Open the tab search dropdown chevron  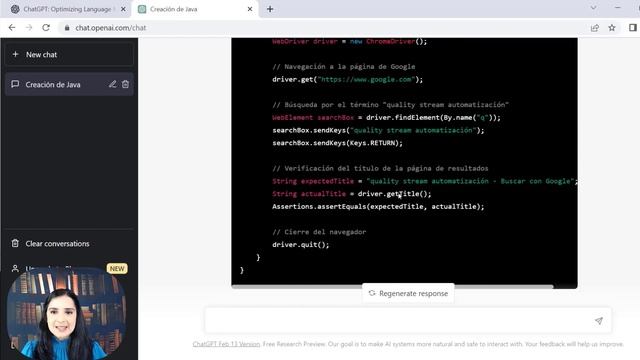coord(593,8)
